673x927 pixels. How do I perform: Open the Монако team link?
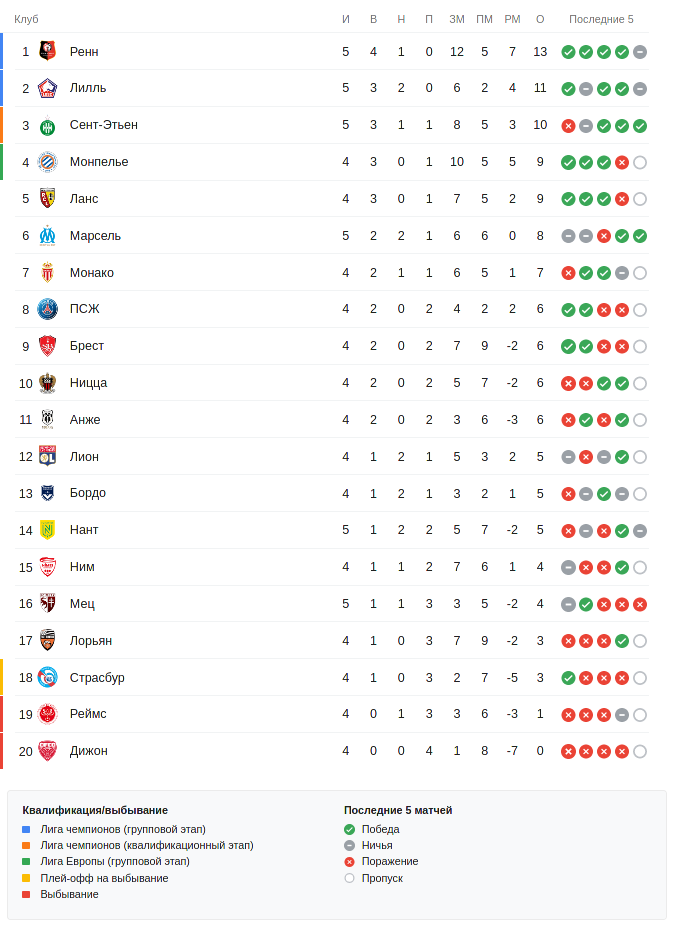point(92,272)
